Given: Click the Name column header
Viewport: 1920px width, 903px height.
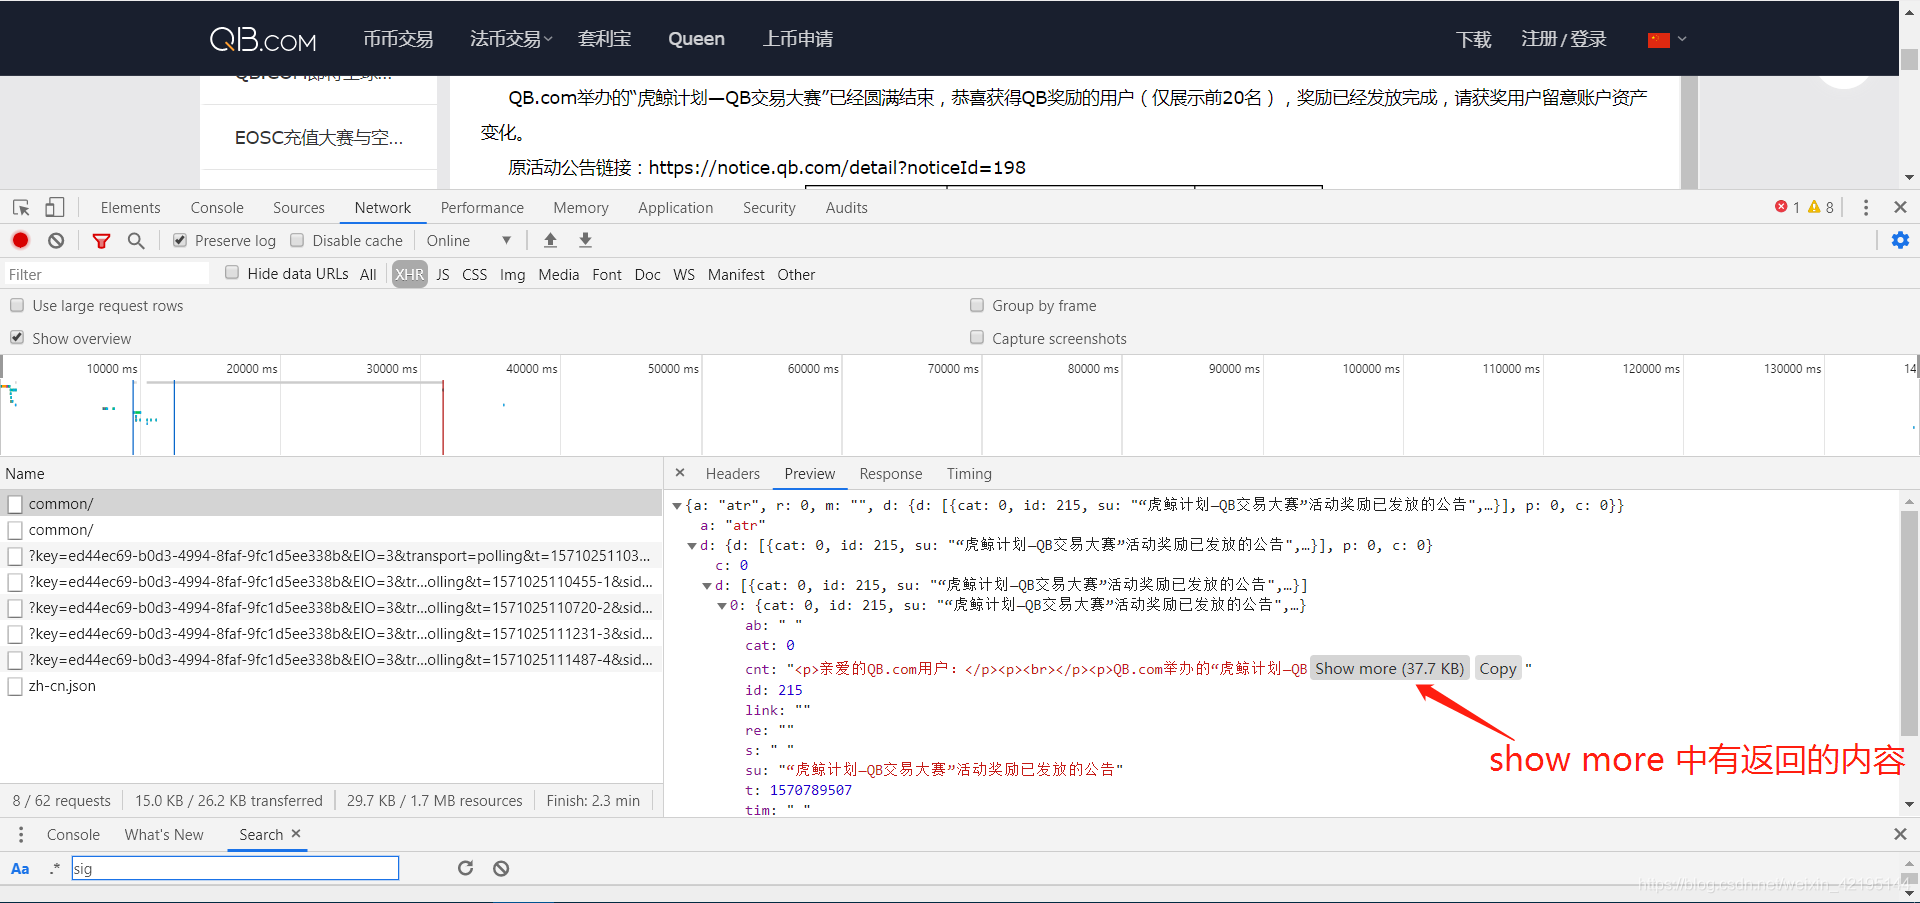Looking at the screenshot, I should click(331, 473).
